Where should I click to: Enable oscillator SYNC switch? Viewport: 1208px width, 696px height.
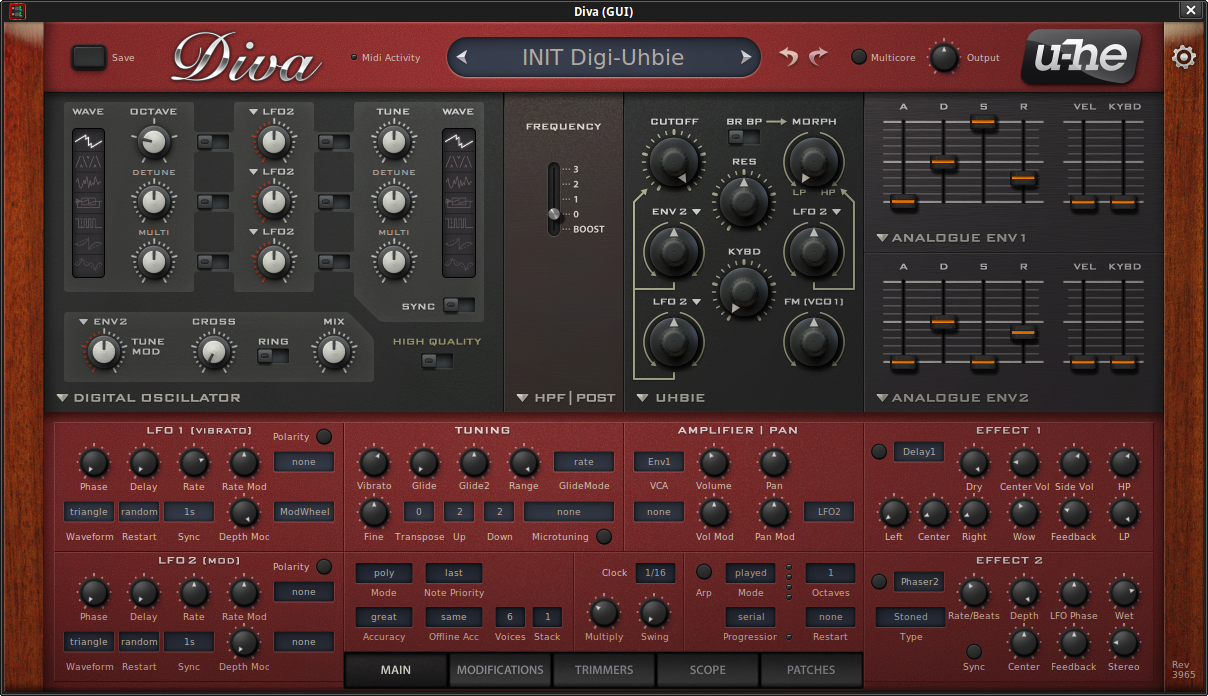tap(459, 305)
